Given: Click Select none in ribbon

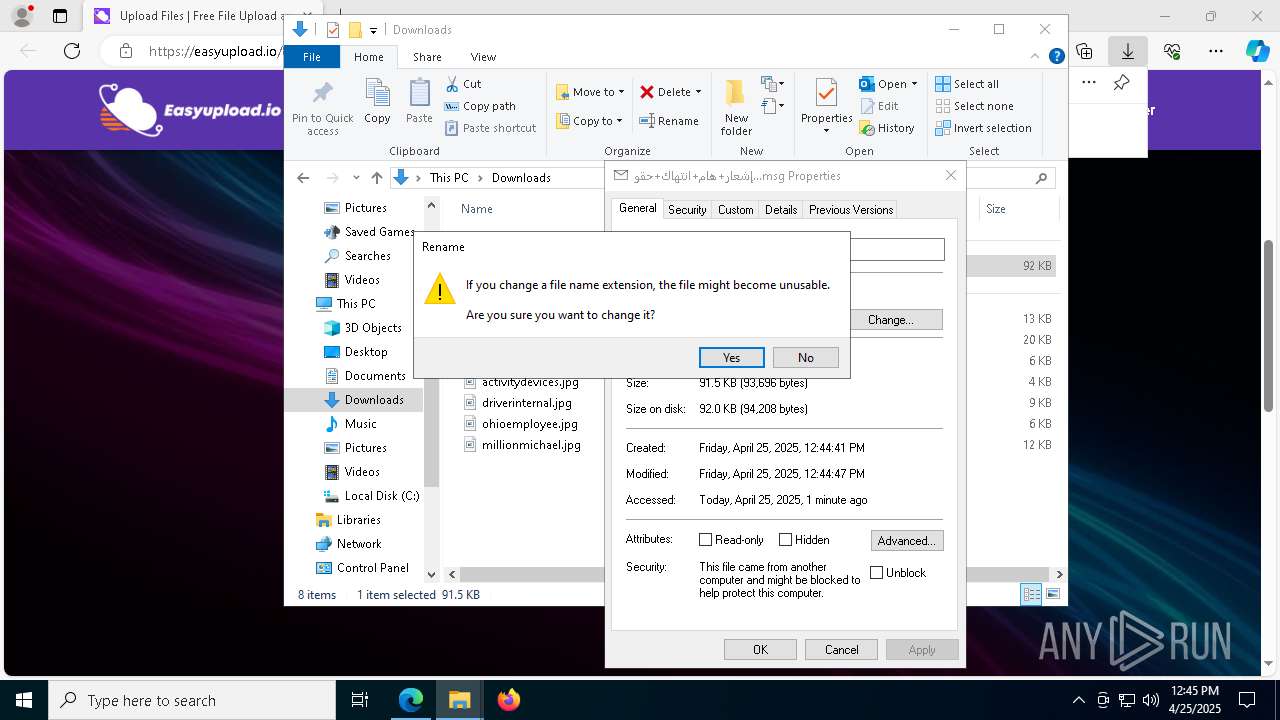Looking at the screenshot, I should [974, 106].
